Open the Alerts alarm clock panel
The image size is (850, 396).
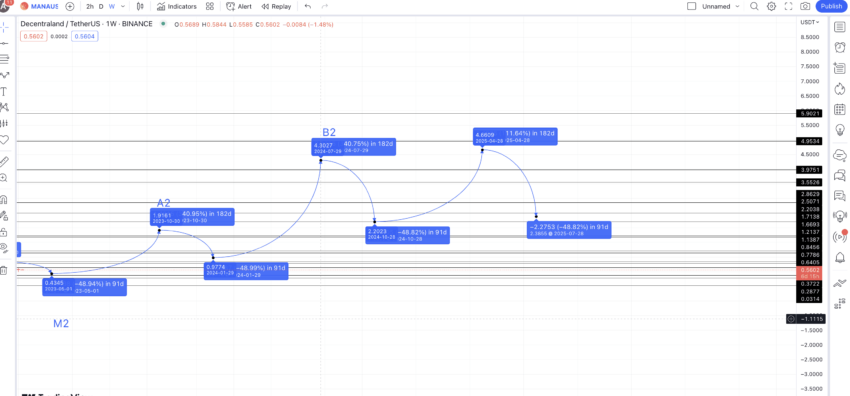(840, 48)
